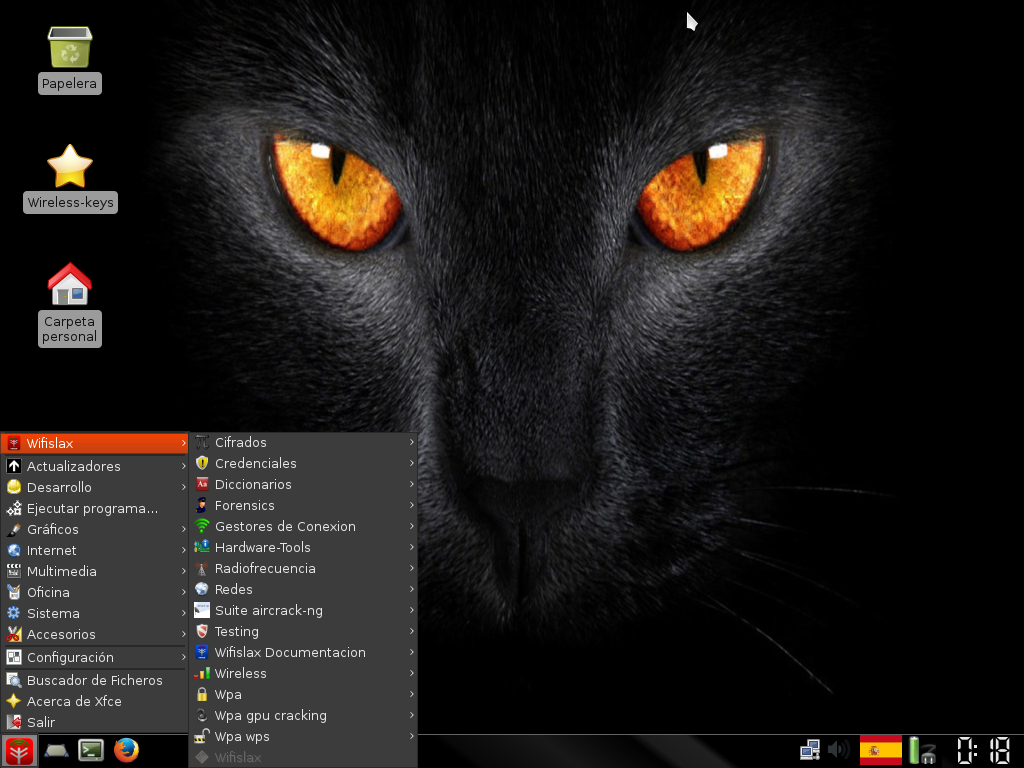This screenshot has height=768, width=1024.
Task: Click the Testing shield icon
Action: coord(202,632)
